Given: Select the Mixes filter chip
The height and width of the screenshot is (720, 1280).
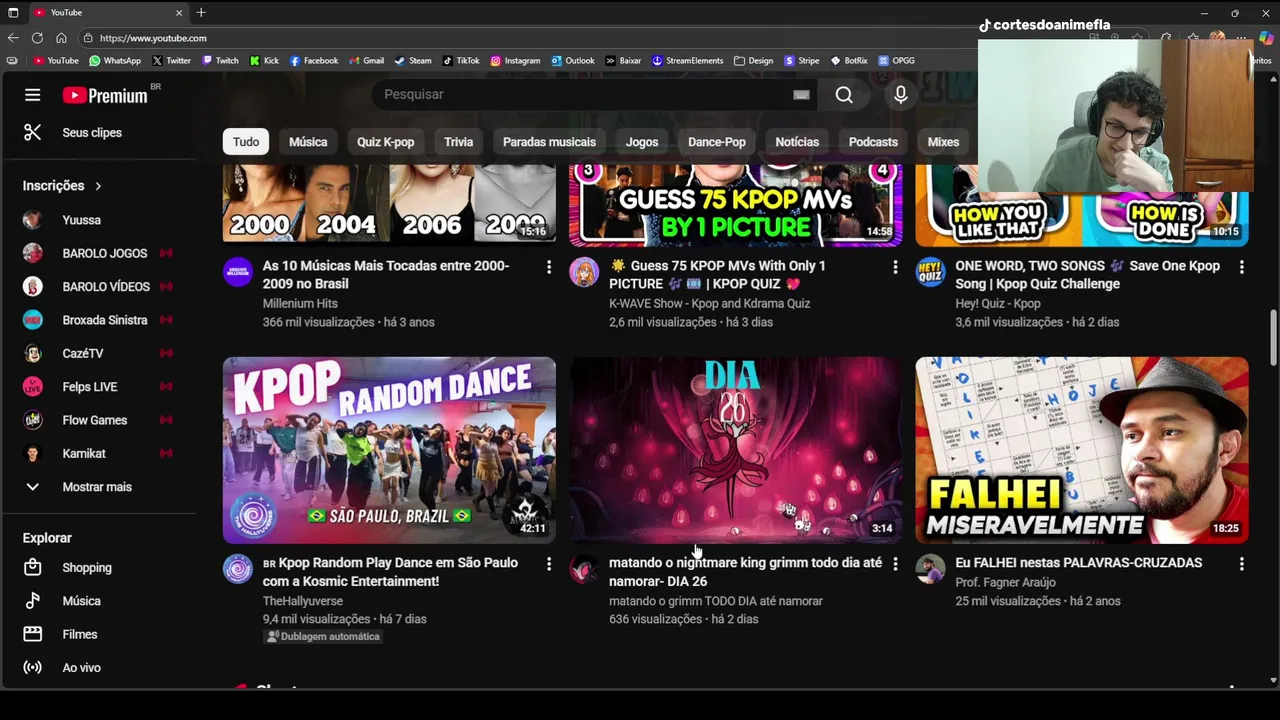Looking at the screenshot, I should 943,142.
